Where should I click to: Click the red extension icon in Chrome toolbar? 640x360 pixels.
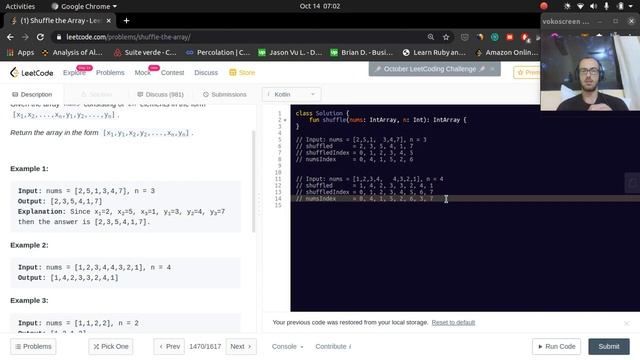click(x=509, y=37)
